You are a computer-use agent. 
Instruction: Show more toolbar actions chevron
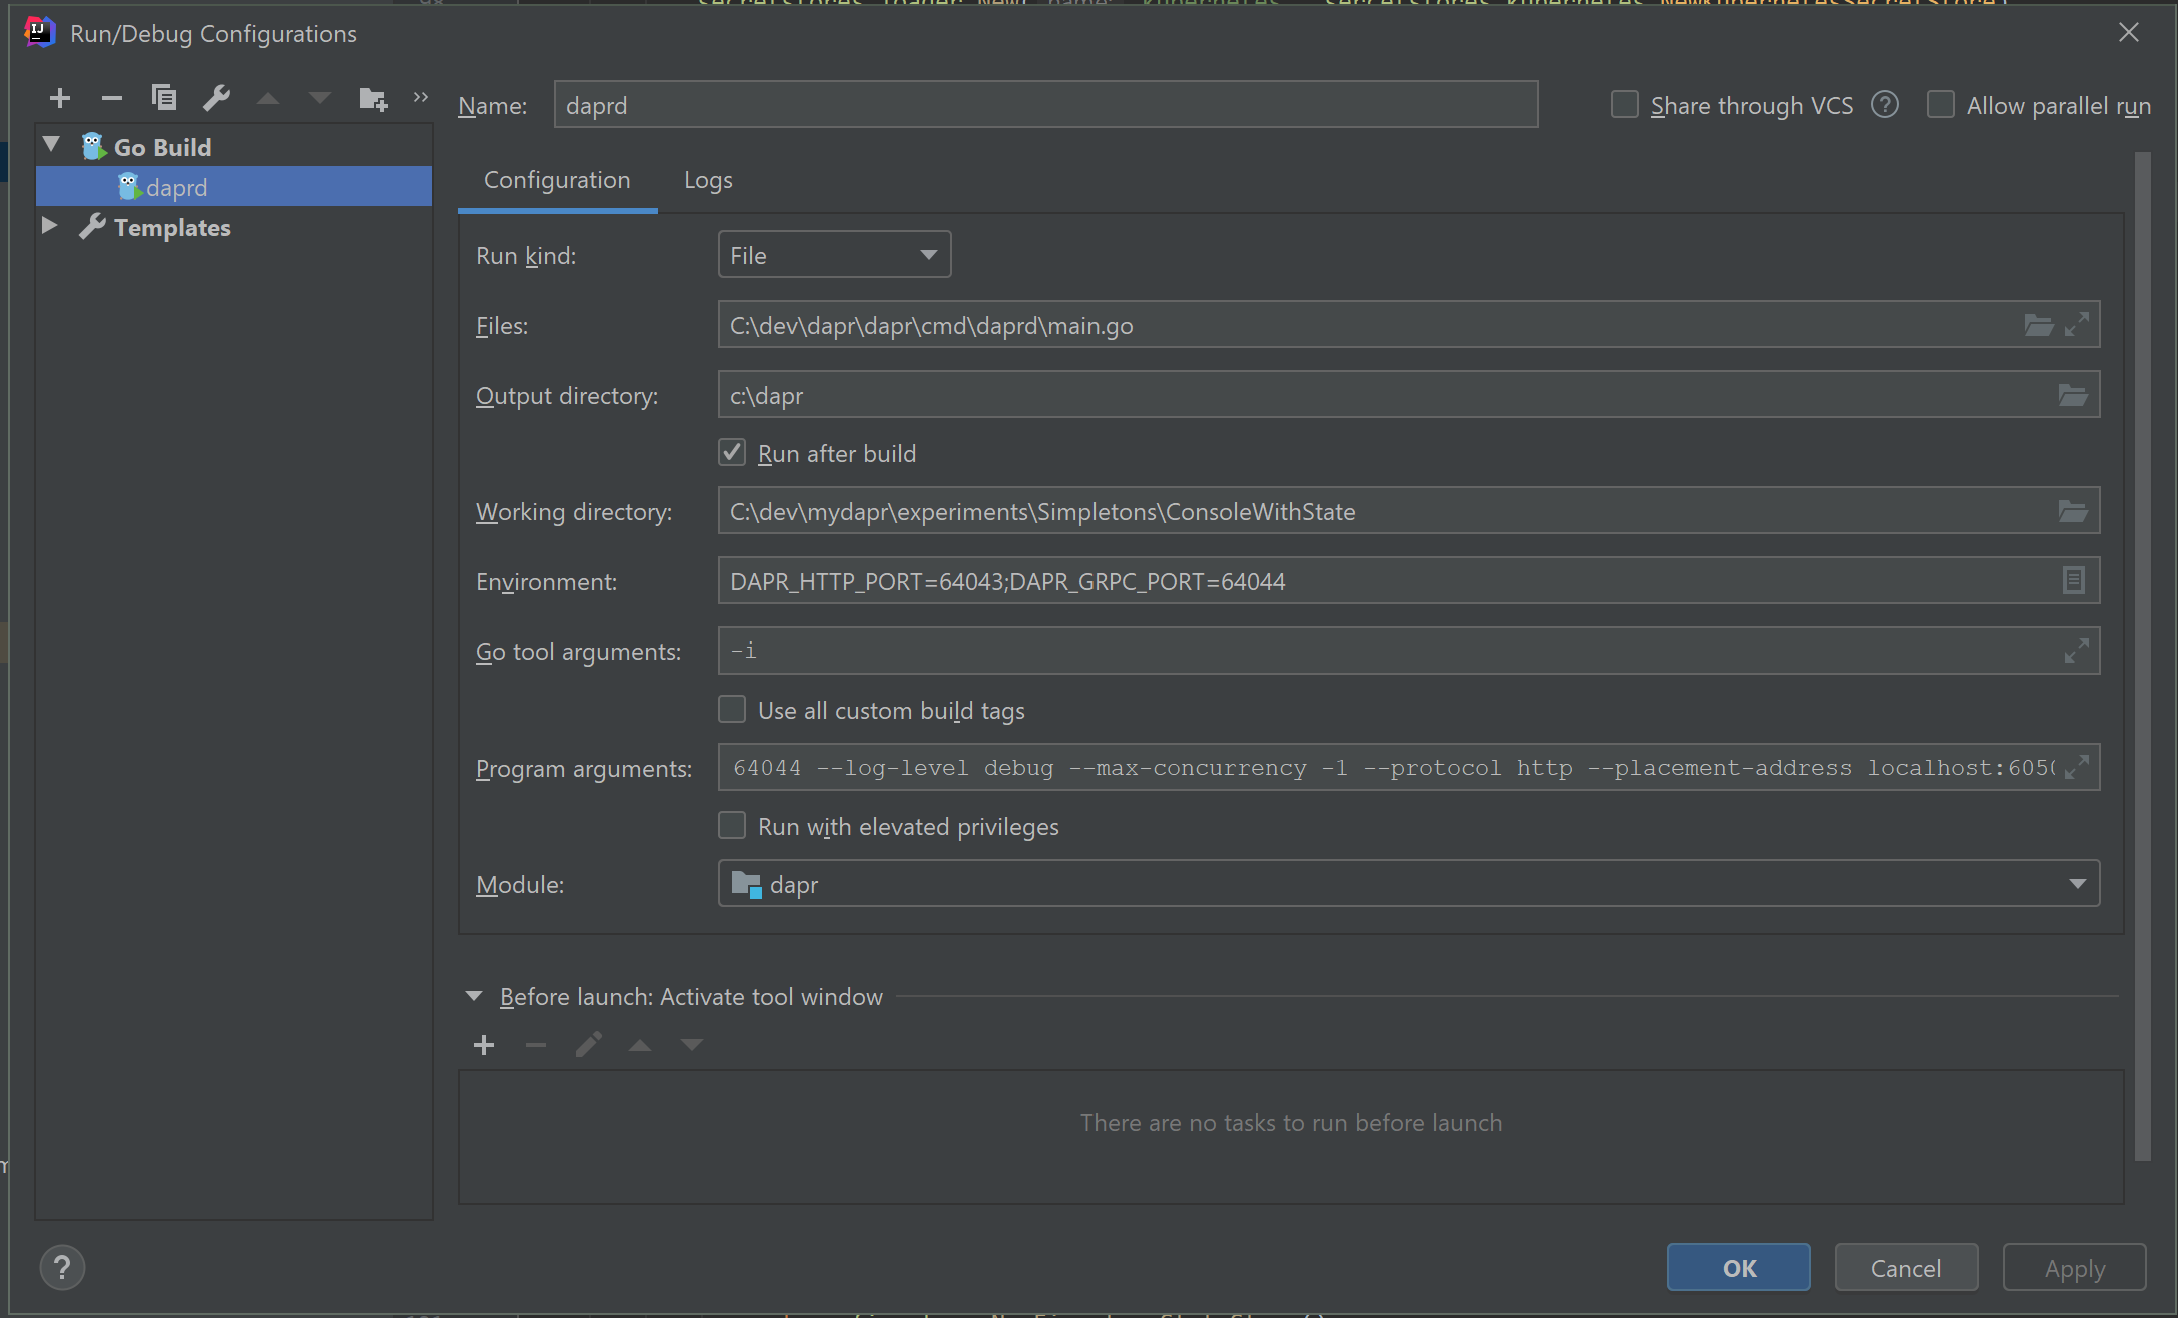[x=421, y=97]
